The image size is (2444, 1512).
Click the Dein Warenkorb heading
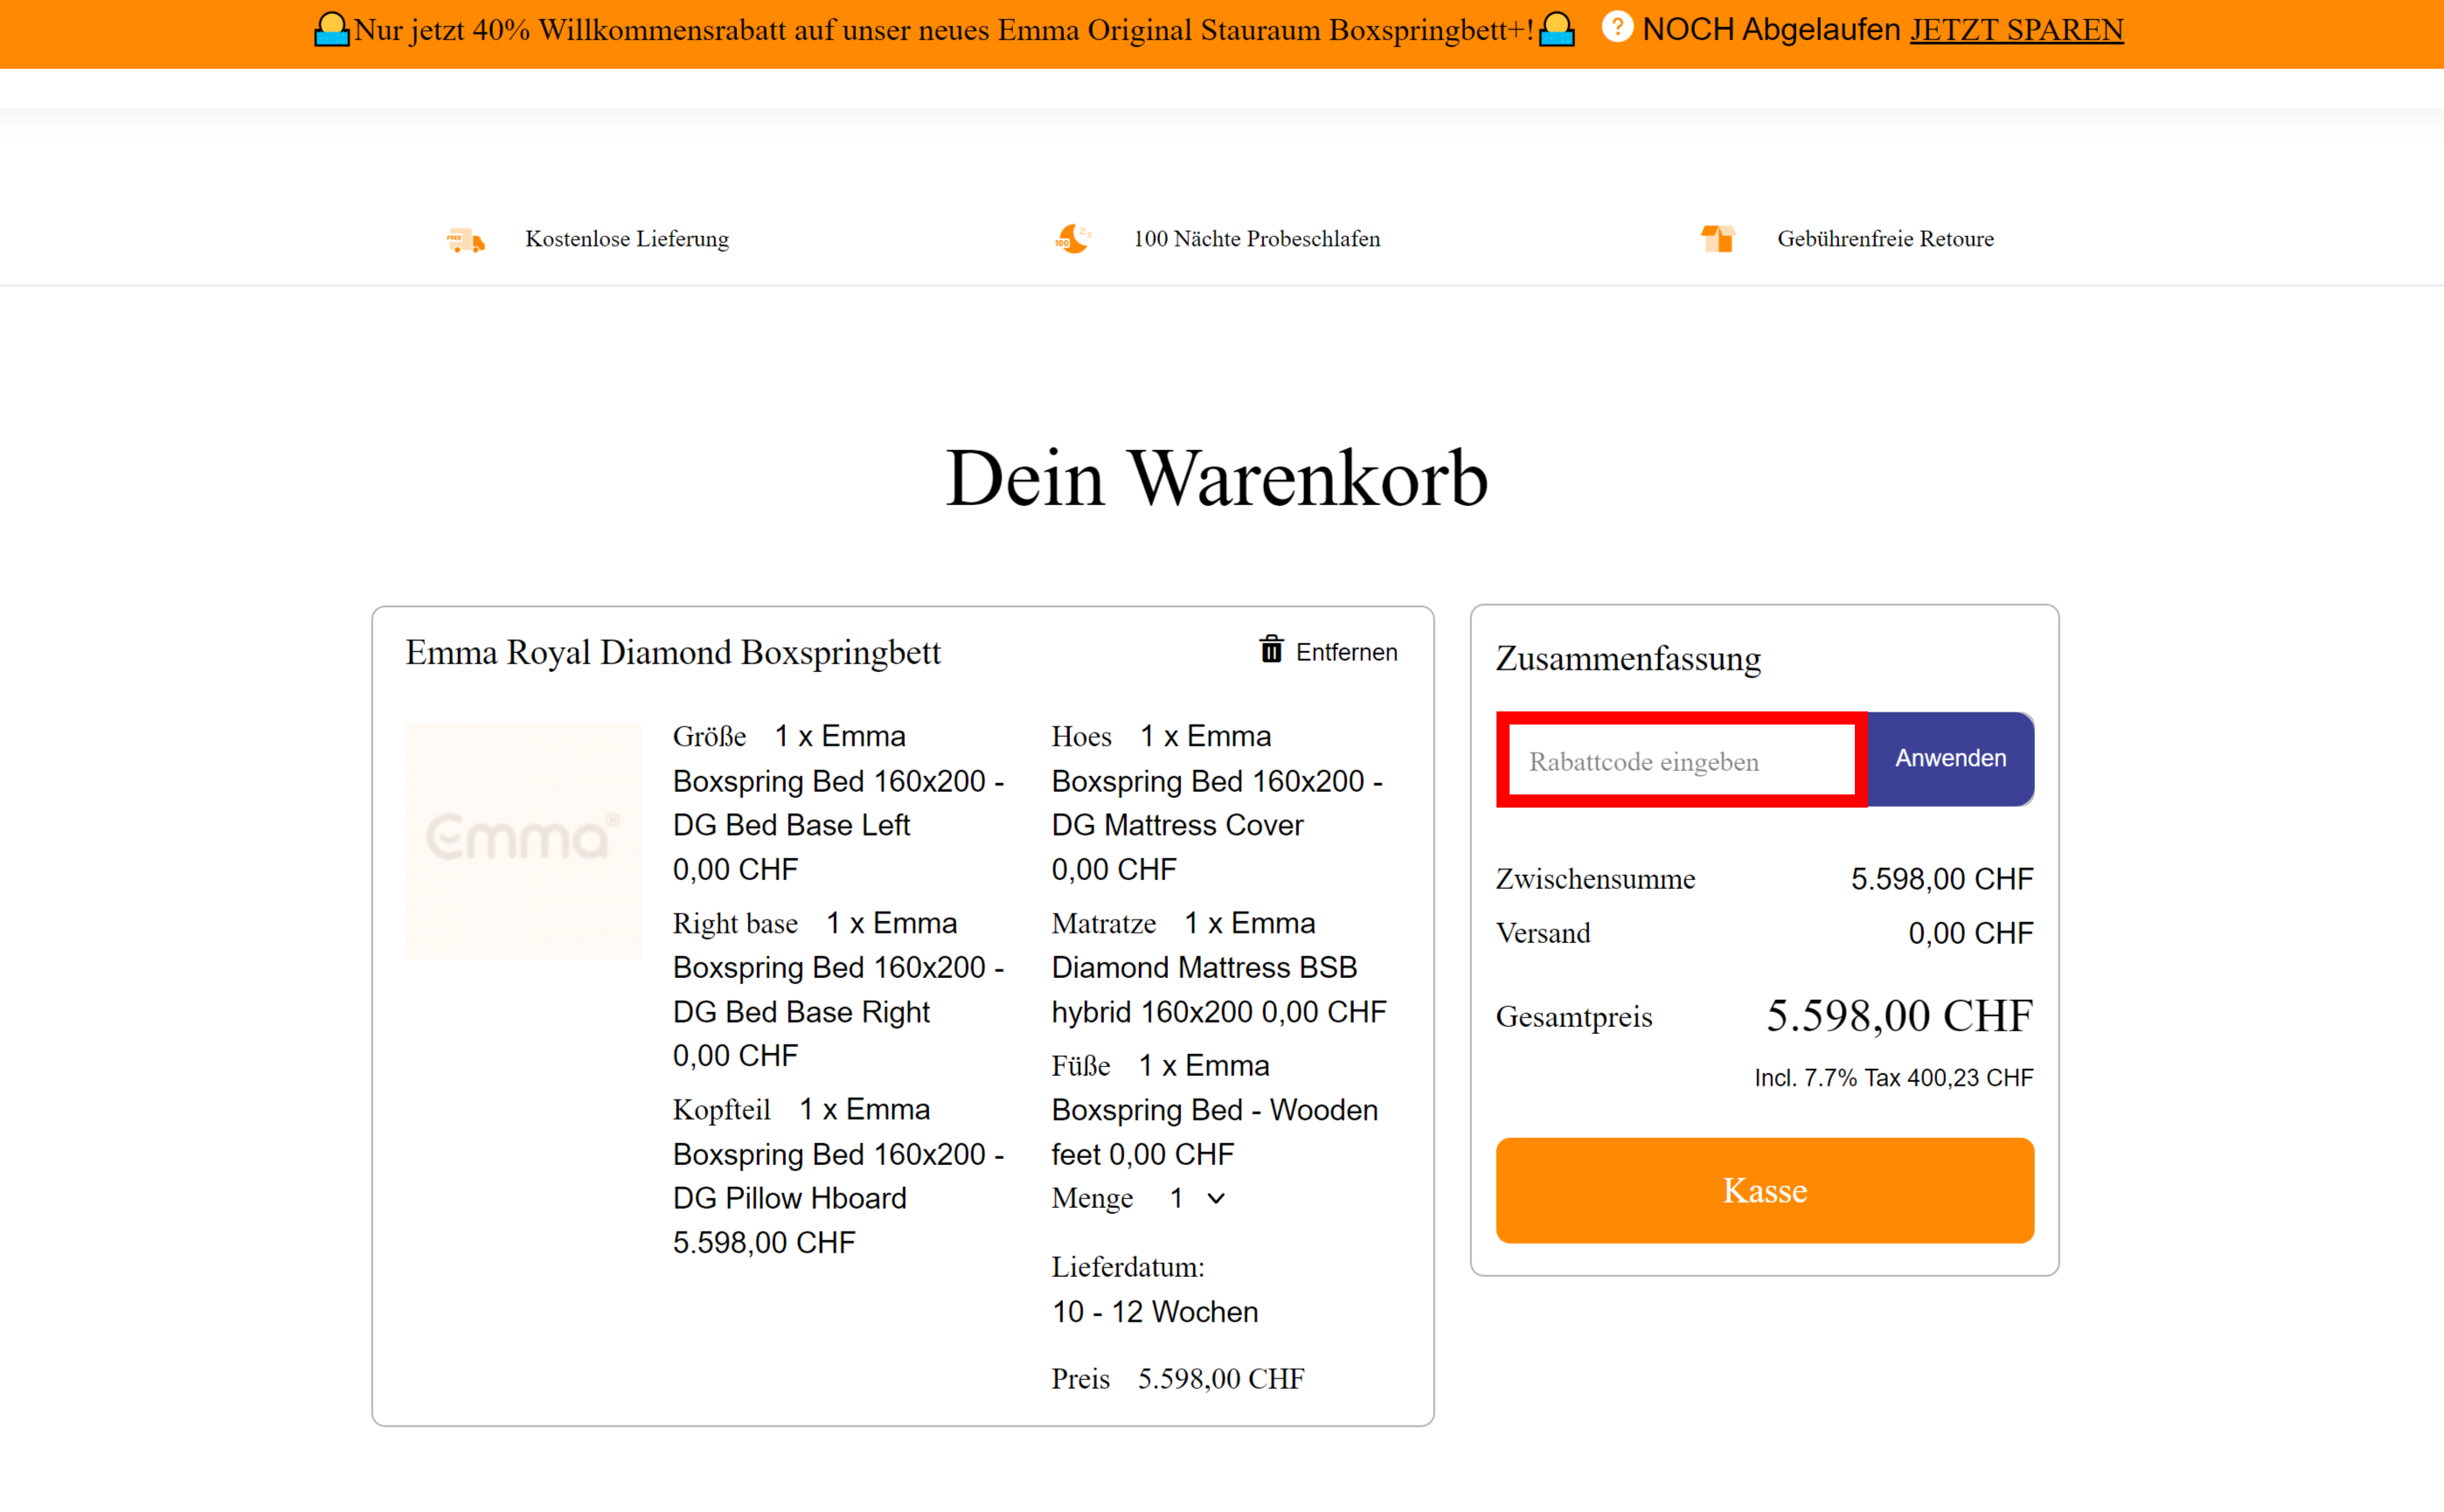(1217, 478)
